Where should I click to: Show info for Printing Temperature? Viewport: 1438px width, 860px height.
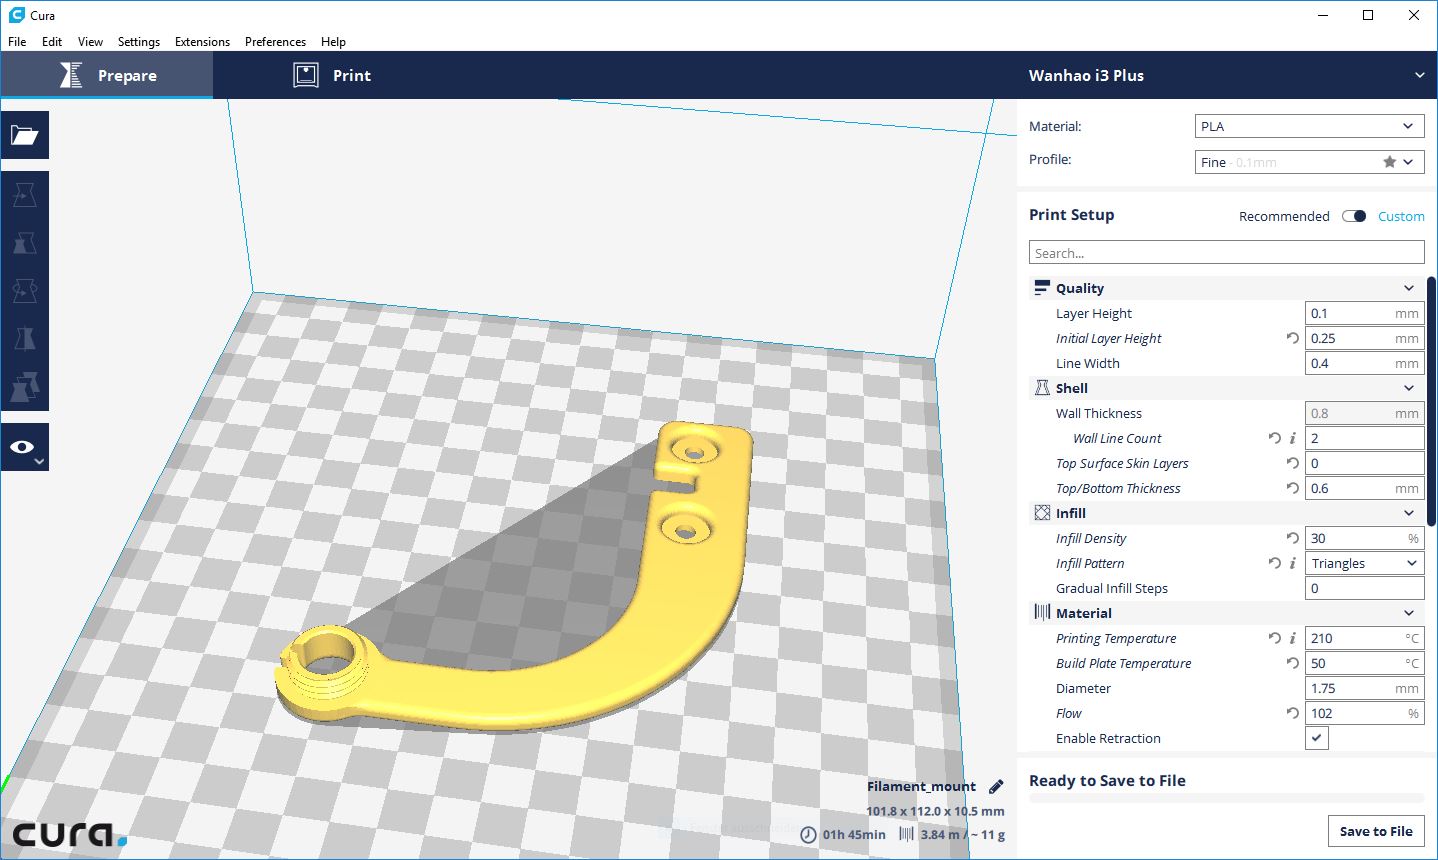pos(1293,638)
